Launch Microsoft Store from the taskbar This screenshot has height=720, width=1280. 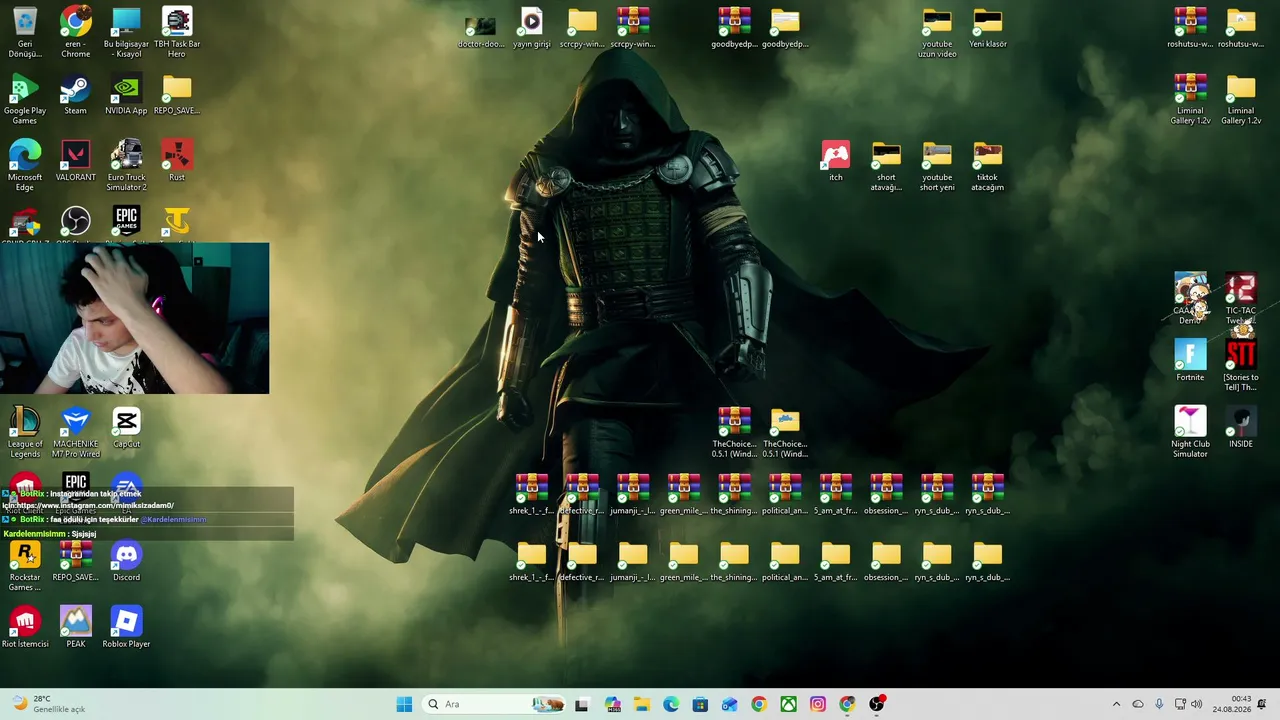pos(700,704)
